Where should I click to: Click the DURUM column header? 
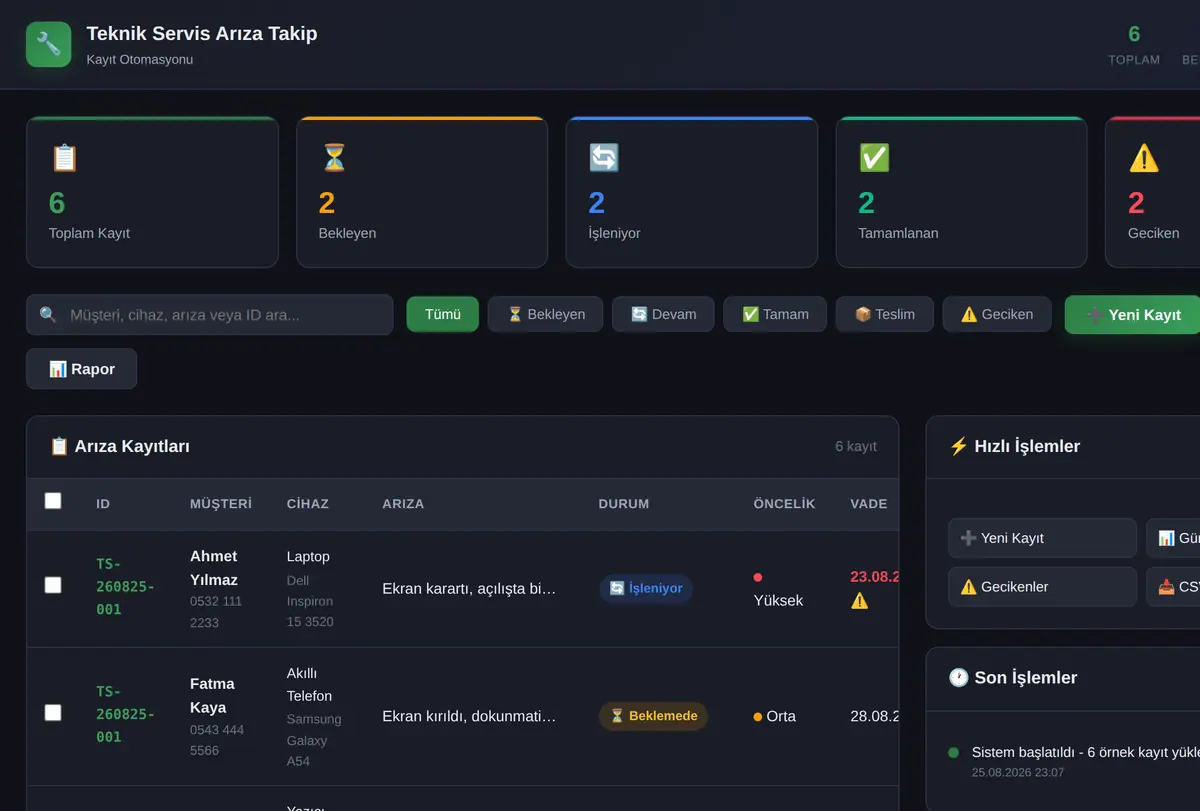pos(624,504)
